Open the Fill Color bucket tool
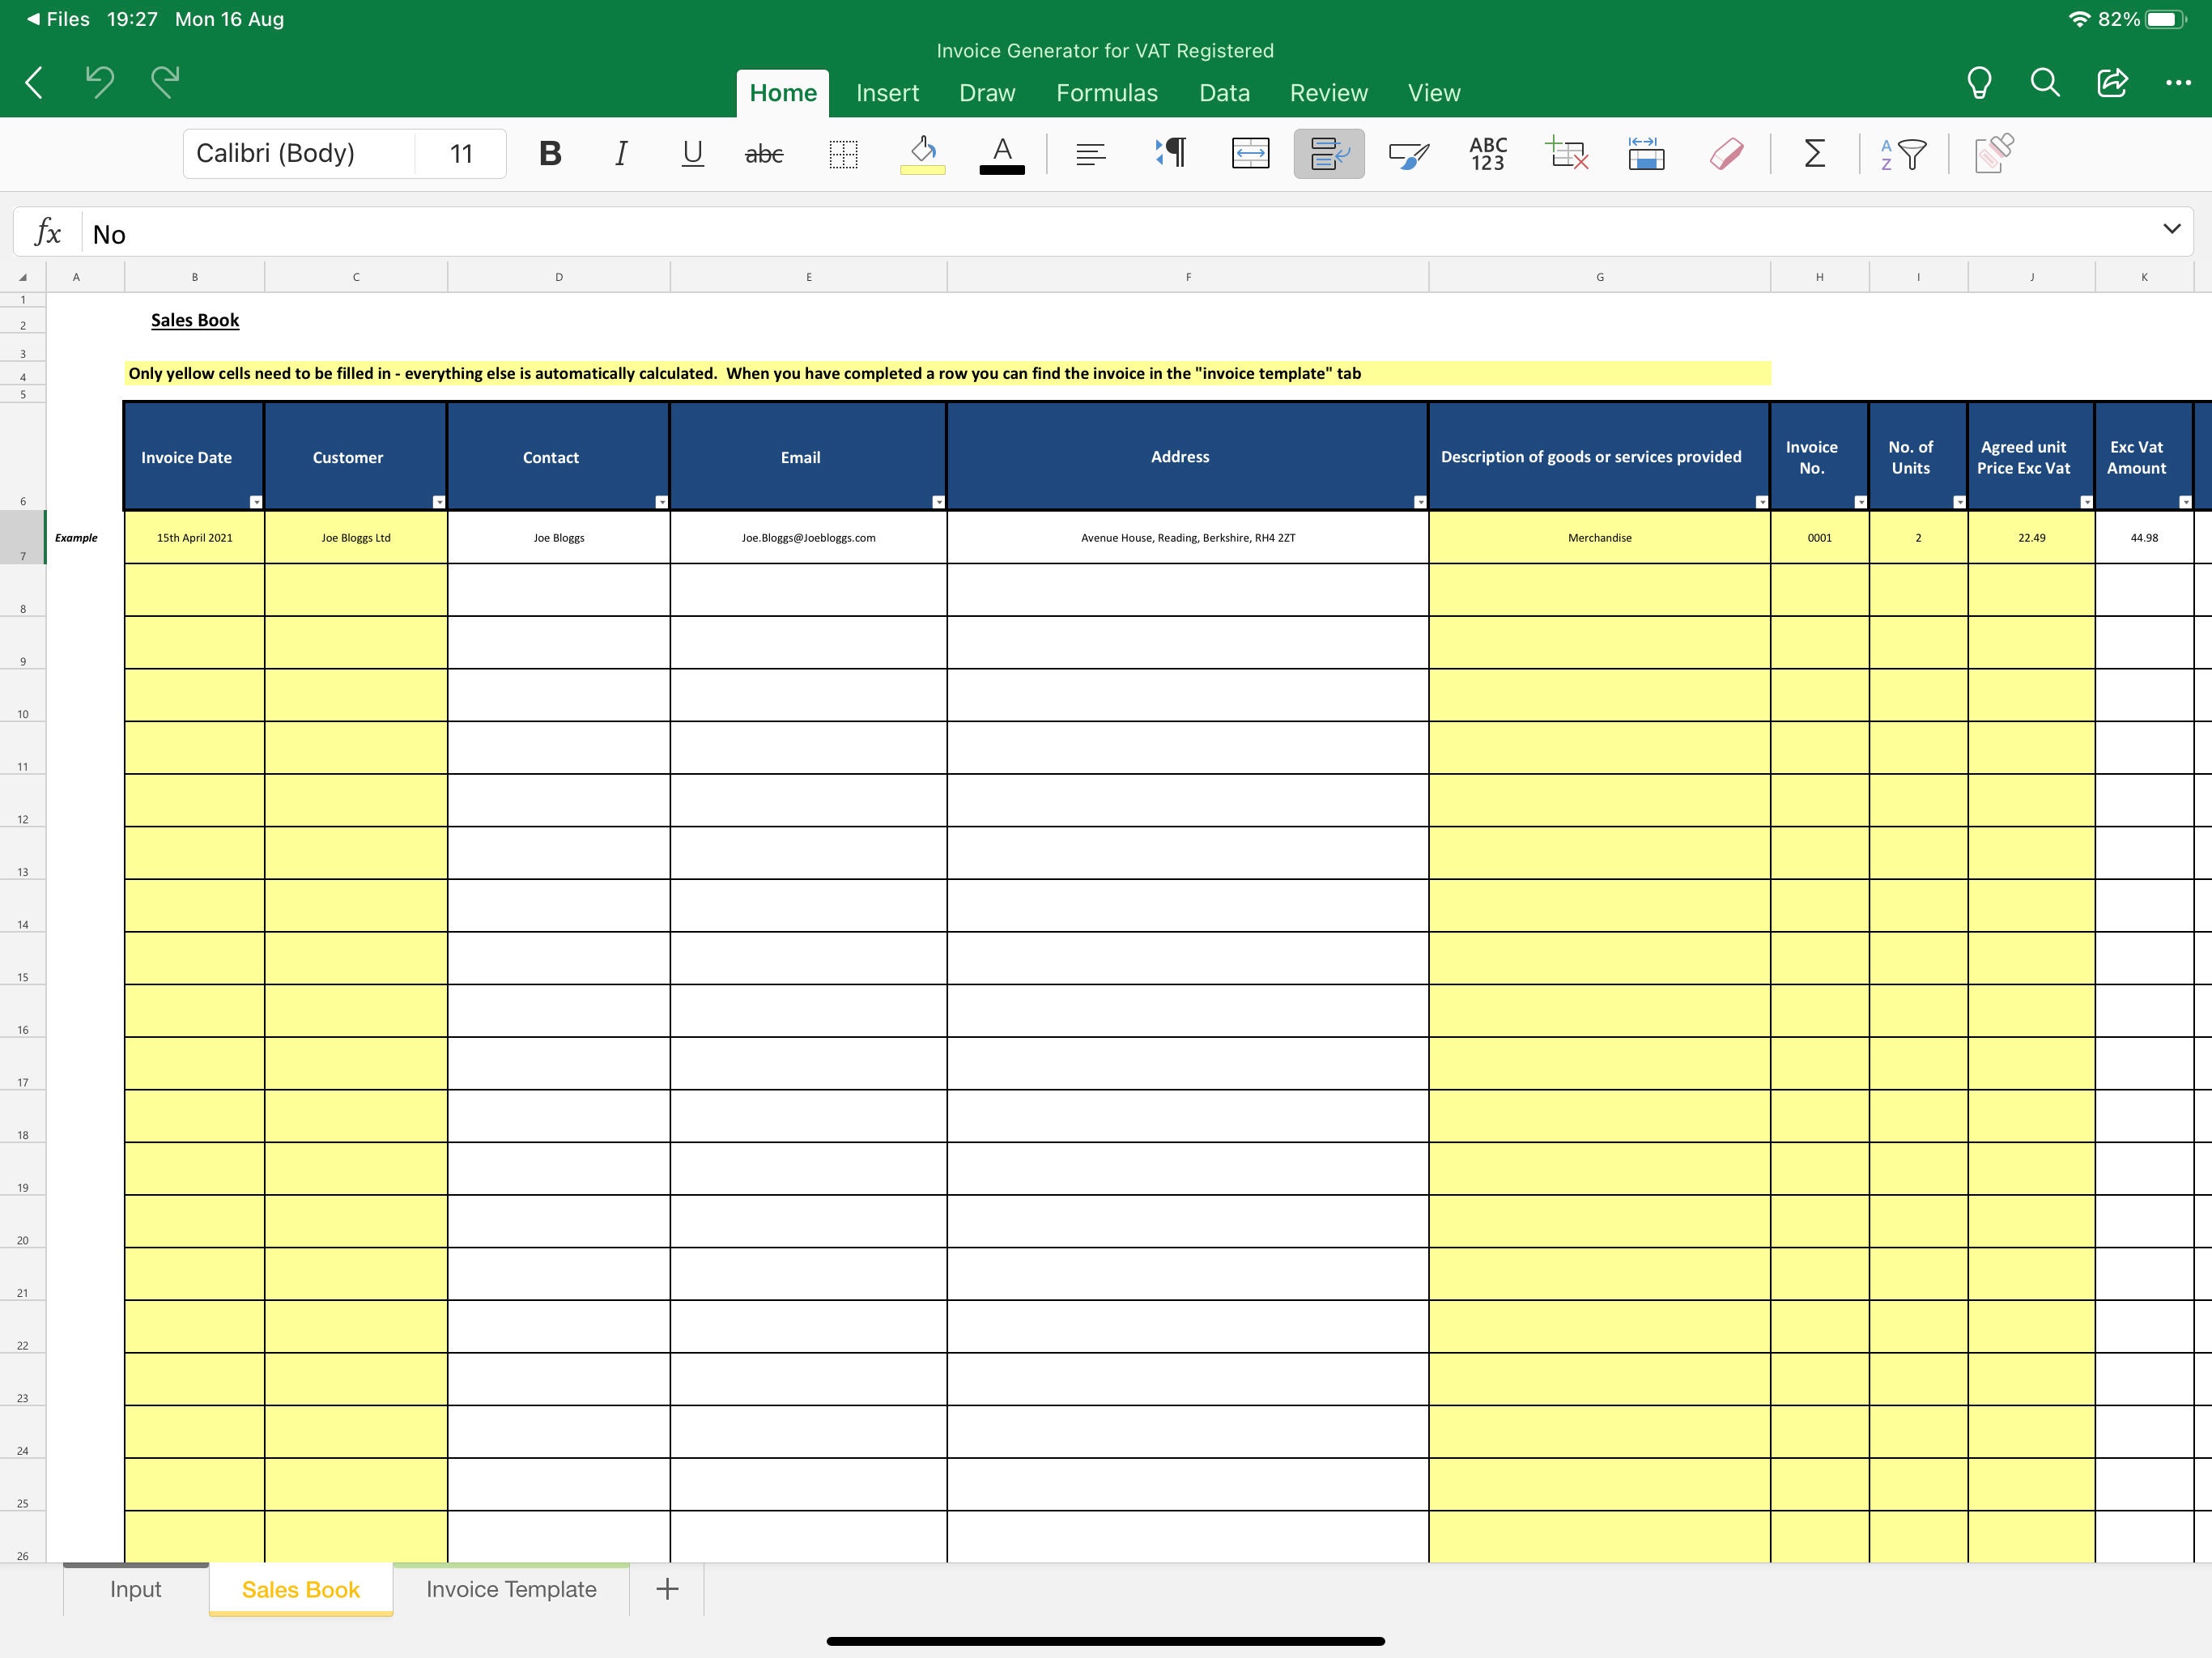This screenshot has width=2212, height=1658. [x=921, y=153]
